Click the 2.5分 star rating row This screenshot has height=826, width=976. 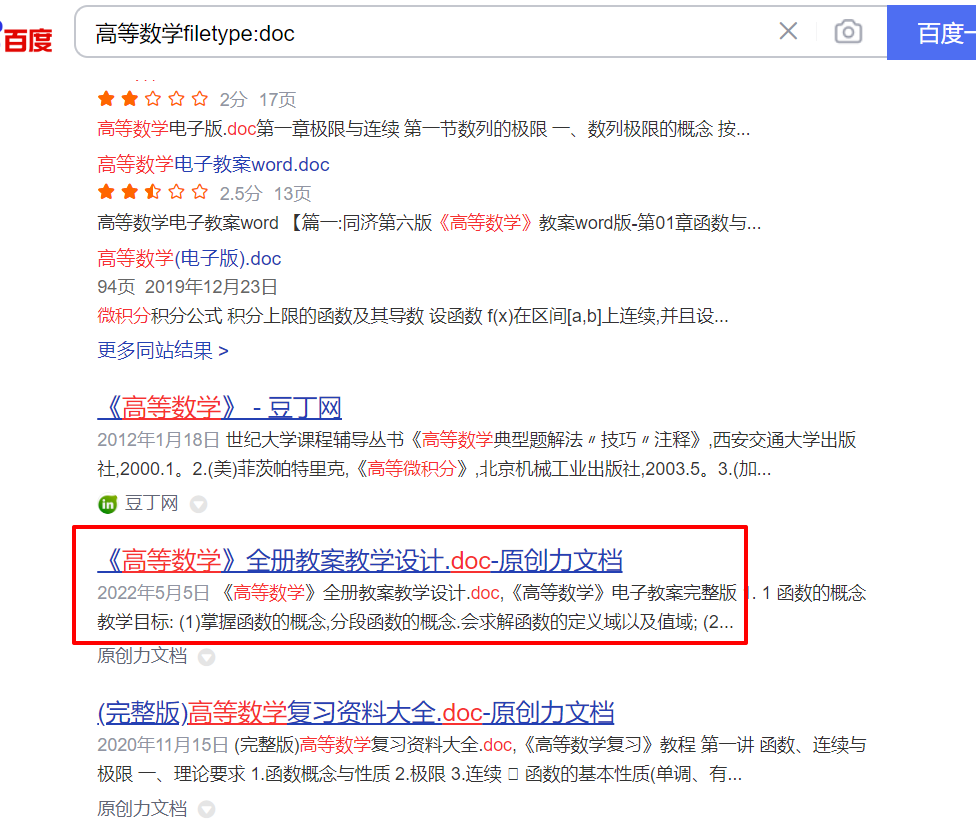(204, 193)
